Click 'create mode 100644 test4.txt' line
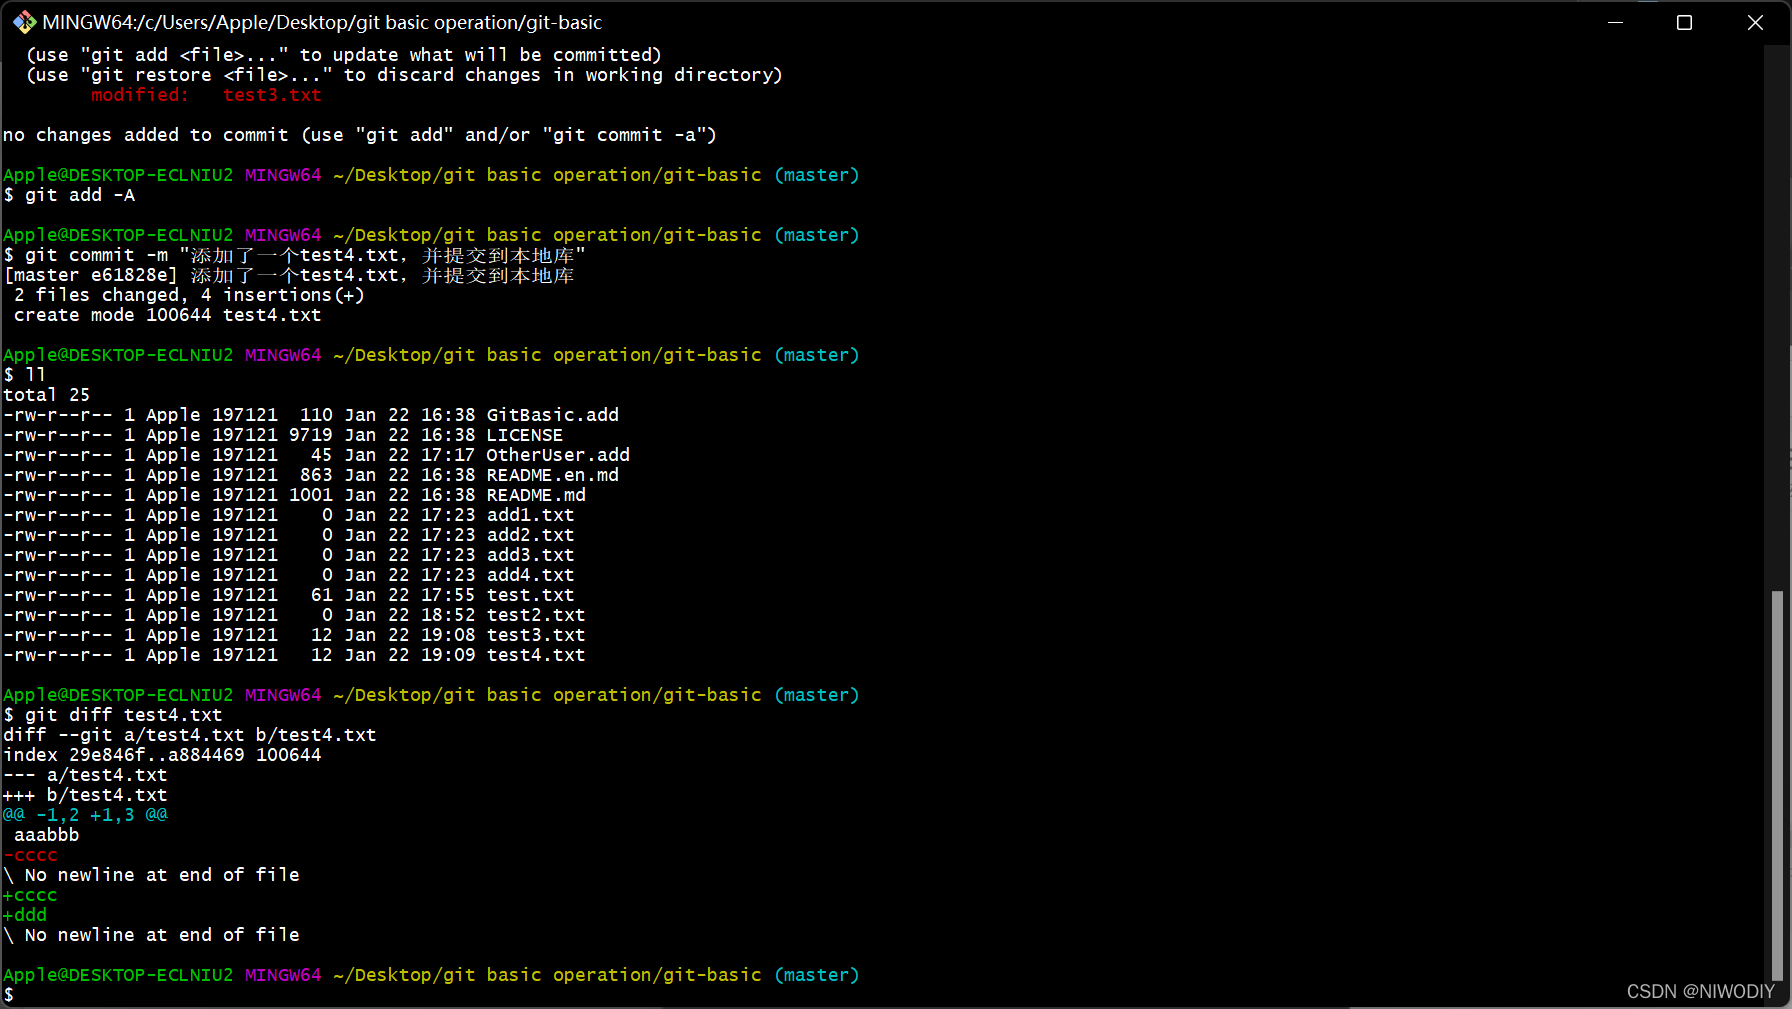 coord(168,315)
